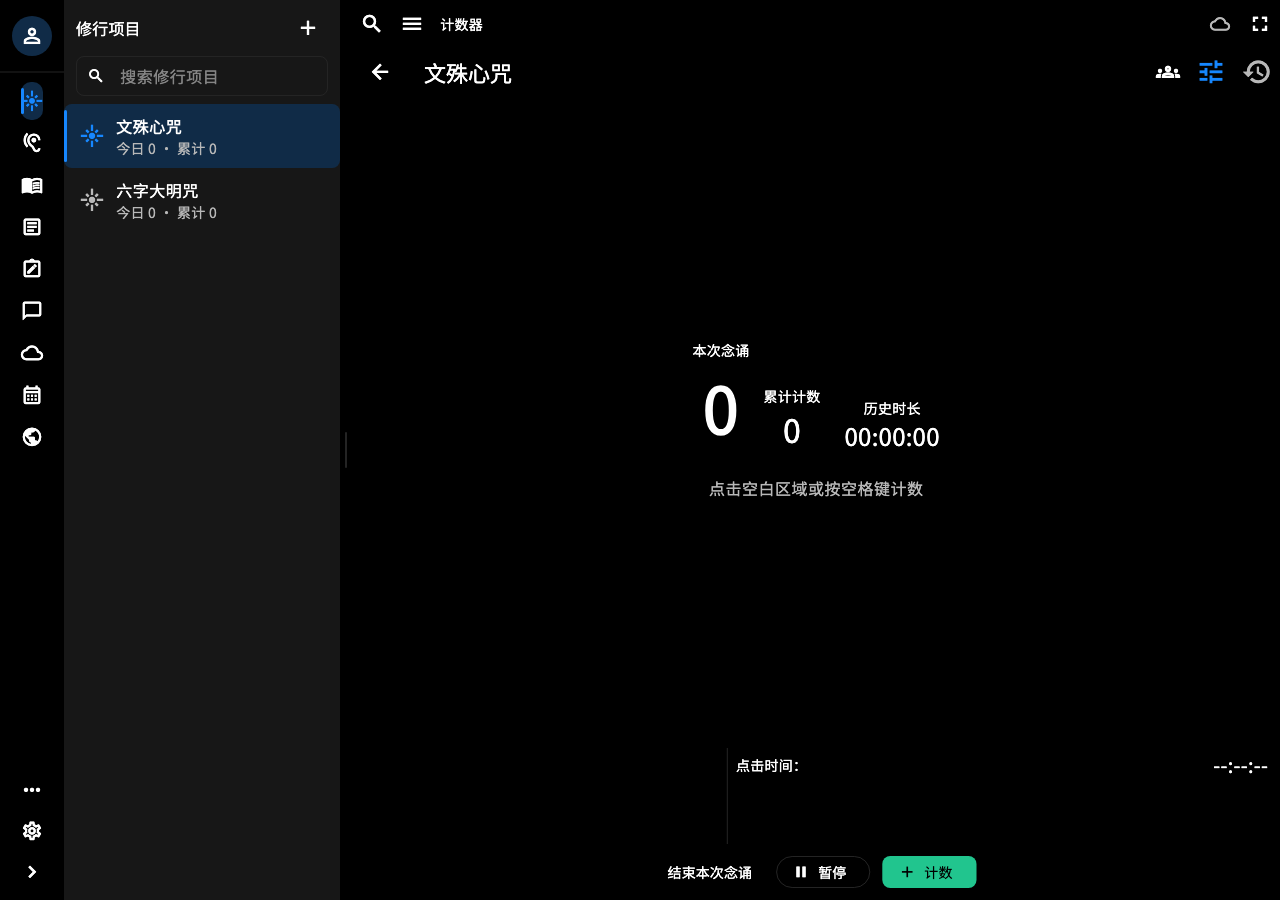1280x900 pixels.
Task: Open the chat bubble icon in navigation rail
Action: [32, 310]
